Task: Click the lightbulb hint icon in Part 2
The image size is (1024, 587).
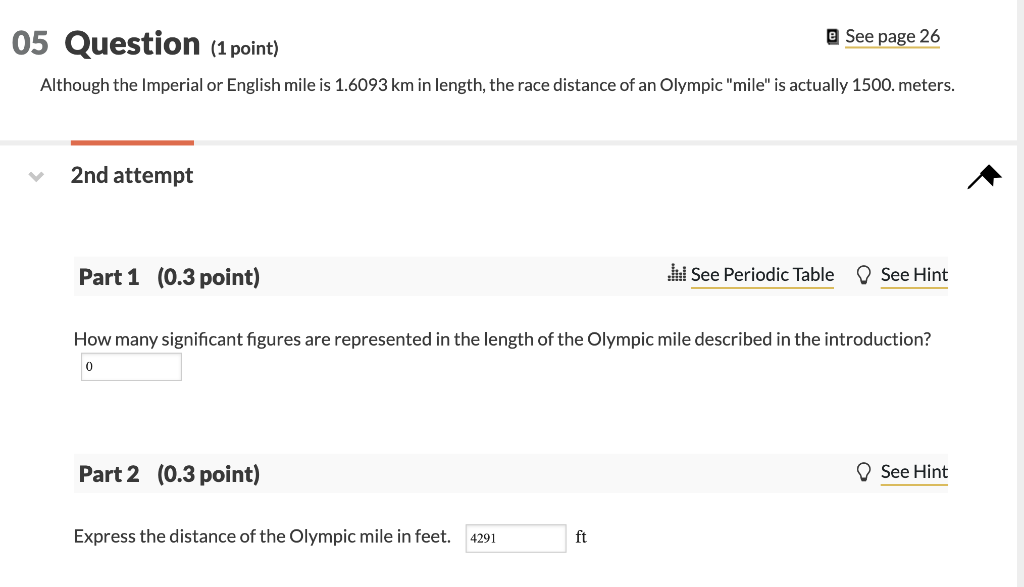Action: [864, 472]
